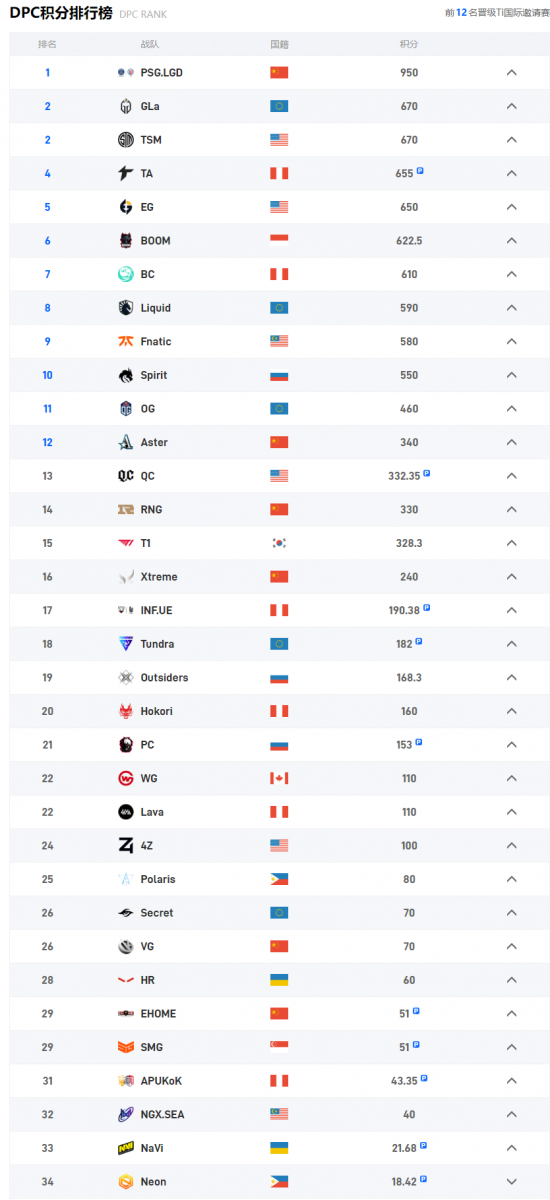The width and height of the screenshot is (550, 1200).
Task: Click the Team Liquid logo icon
Action: click(x=126, y=308)
